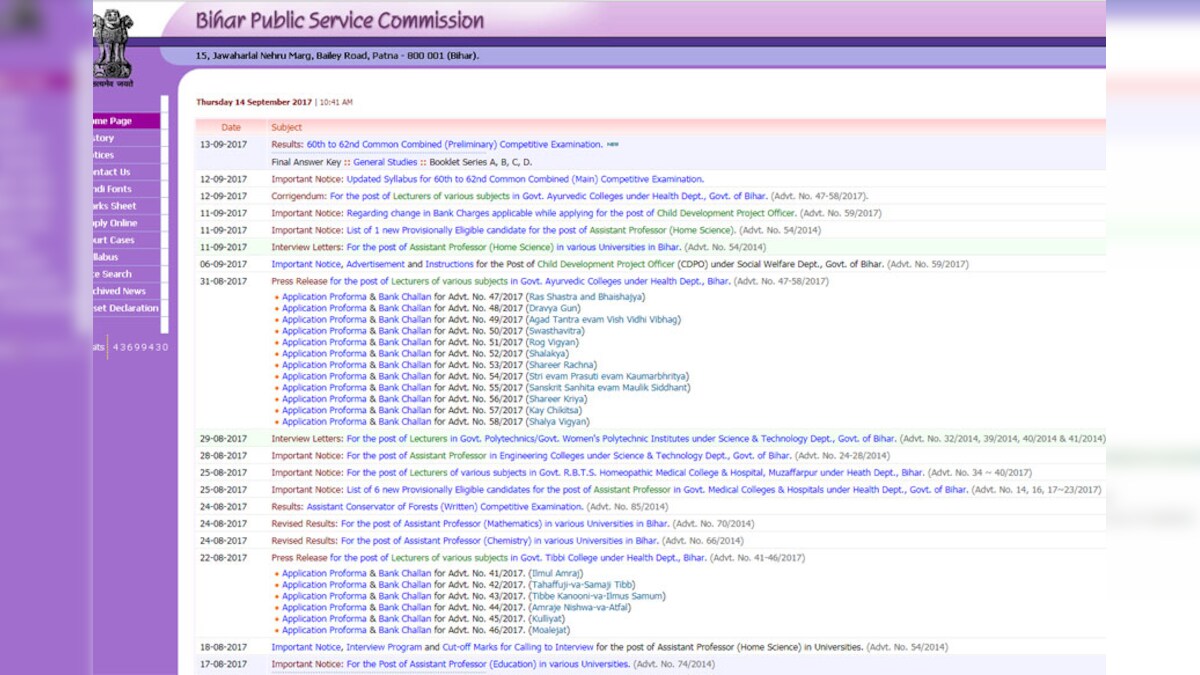Open Bank Challan for Advt. No. 58/2017

pos(405,422)
